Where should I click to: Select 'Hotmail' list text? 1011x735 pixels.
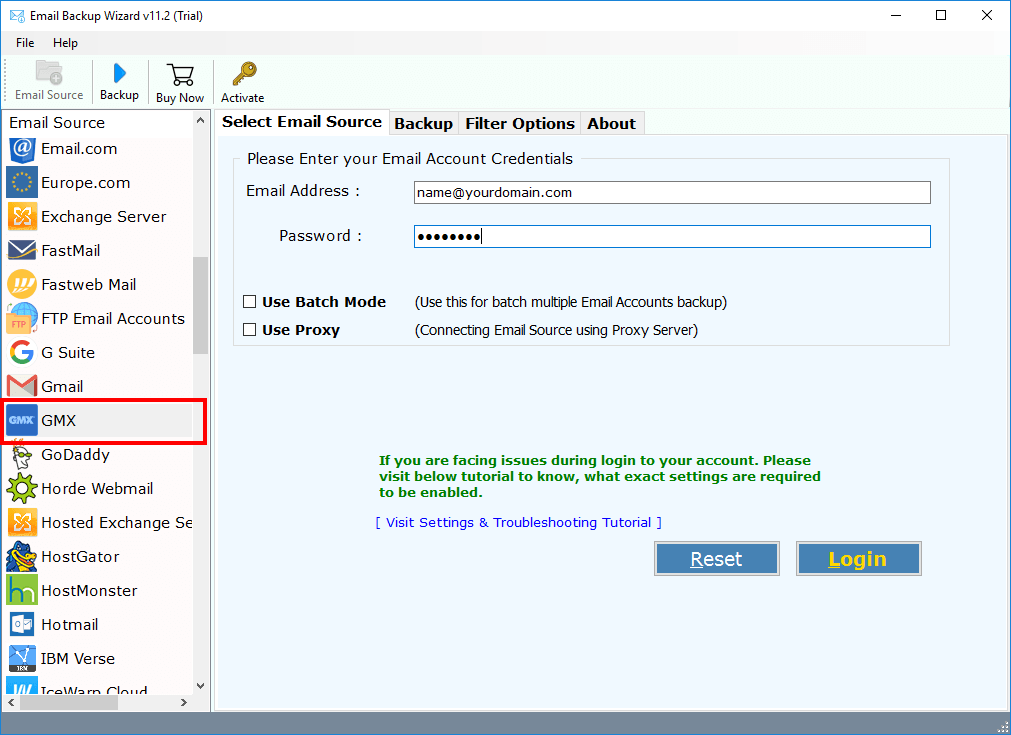(x=70, y=624)
